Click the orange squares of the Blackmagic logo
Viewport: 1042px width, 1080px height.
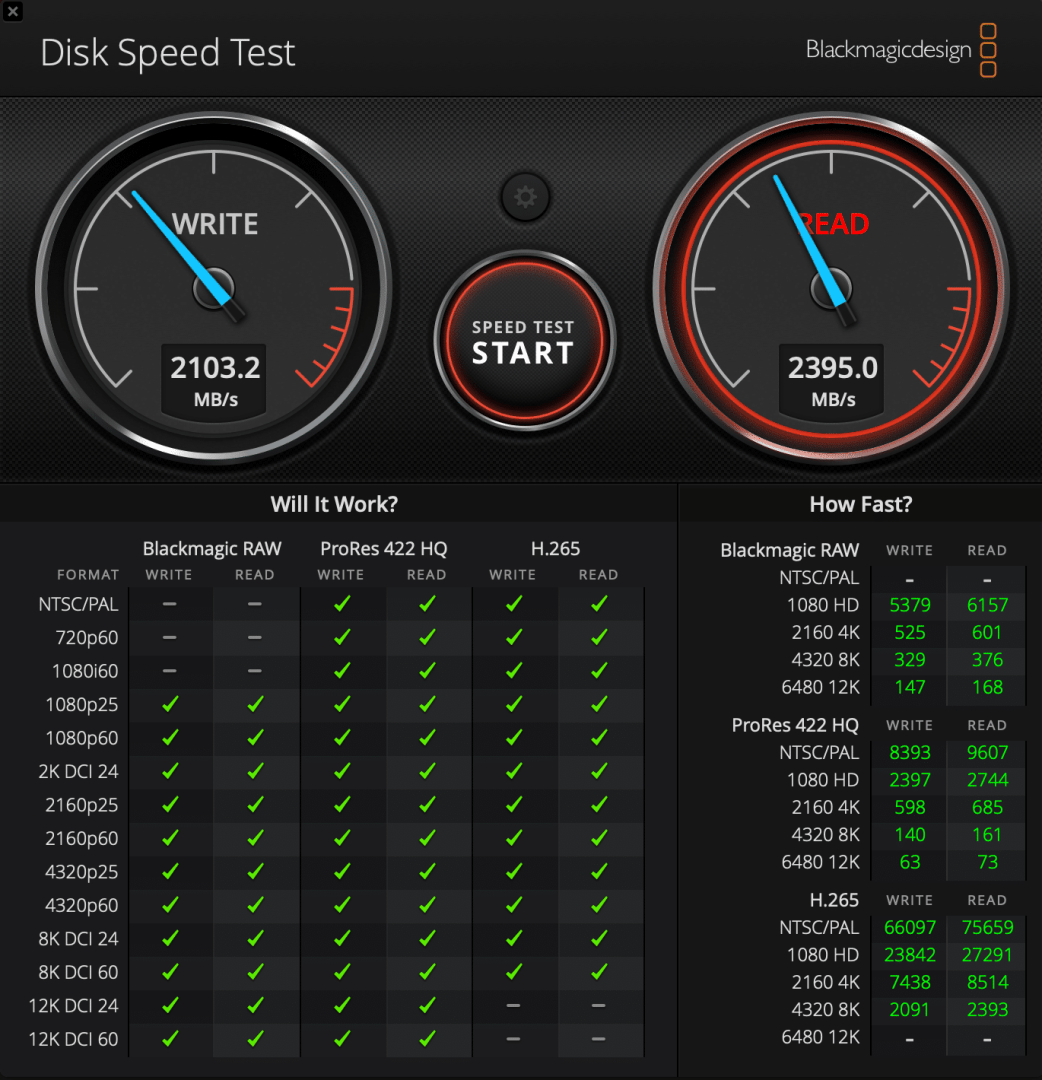coord(988,49)
